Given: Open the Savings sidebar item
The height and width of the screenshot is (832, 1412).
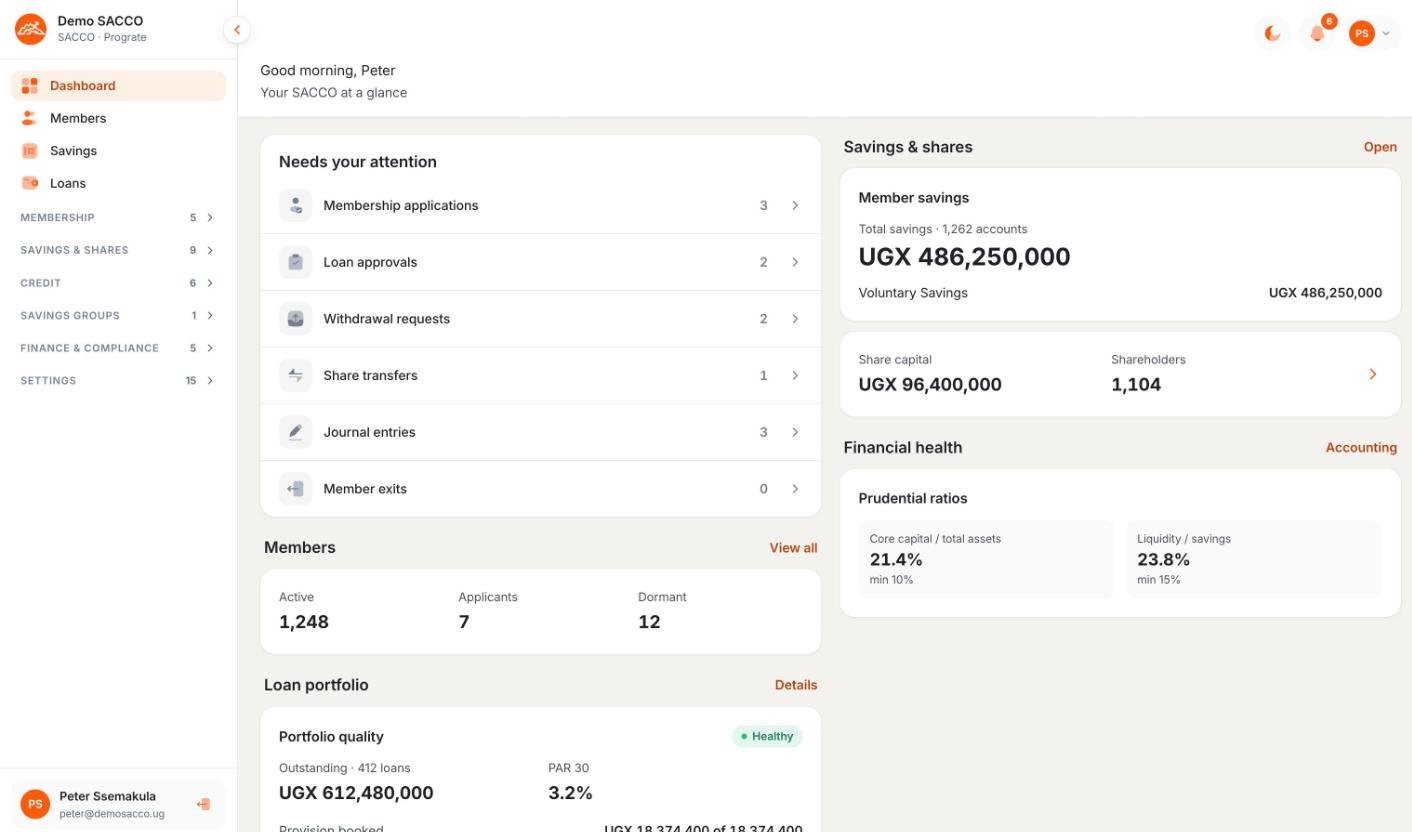Looking at the screenshot, I should click(x=119, y=151).
